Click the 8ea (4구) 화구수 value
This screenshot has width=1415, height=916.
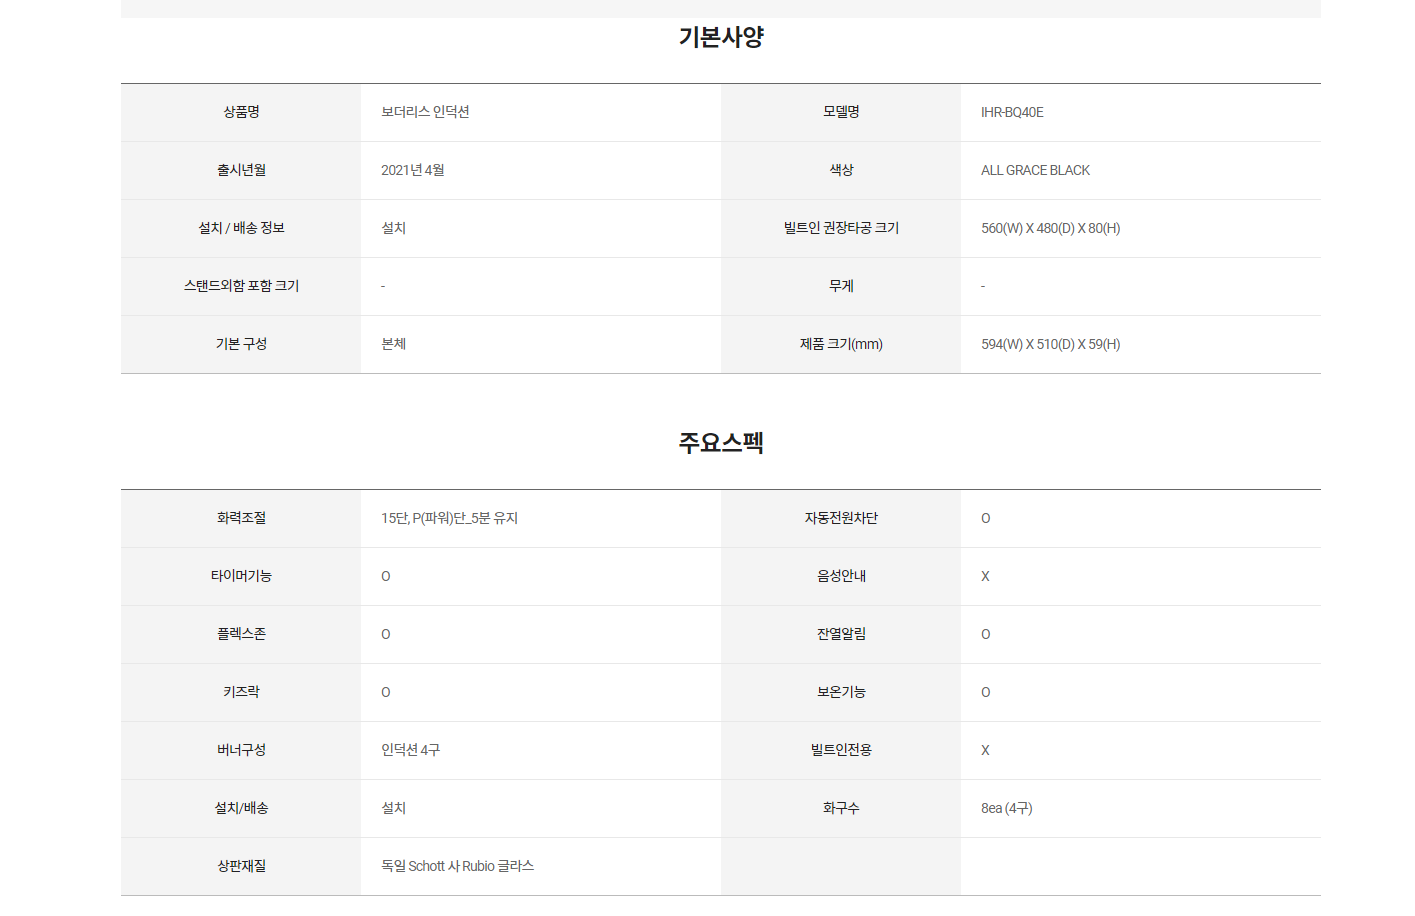point(1006,808)
